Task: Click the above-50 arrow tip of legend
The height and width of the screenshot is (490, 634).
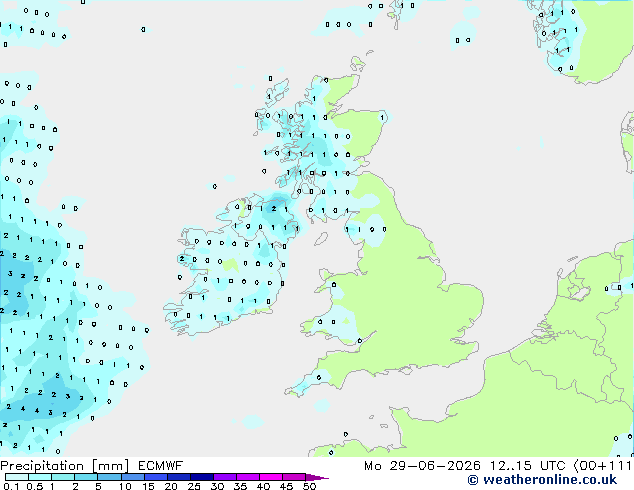Action: [x=317, y=477]
